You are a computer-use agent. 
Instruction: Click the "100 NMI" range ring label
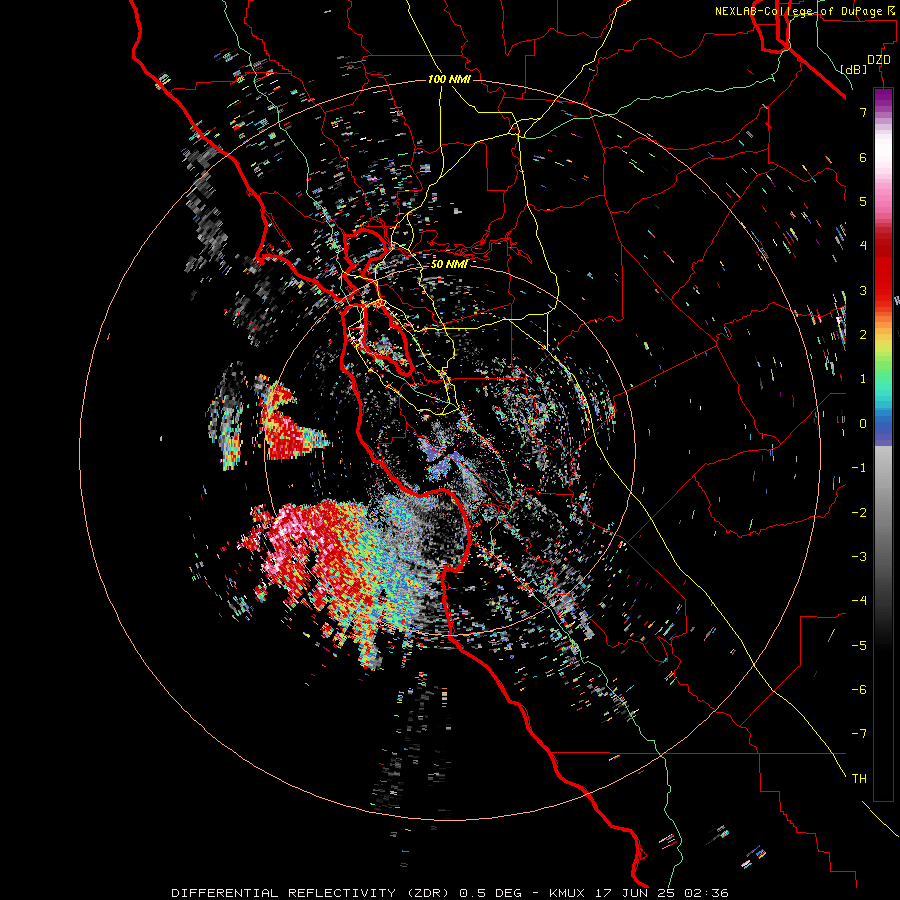449,79
